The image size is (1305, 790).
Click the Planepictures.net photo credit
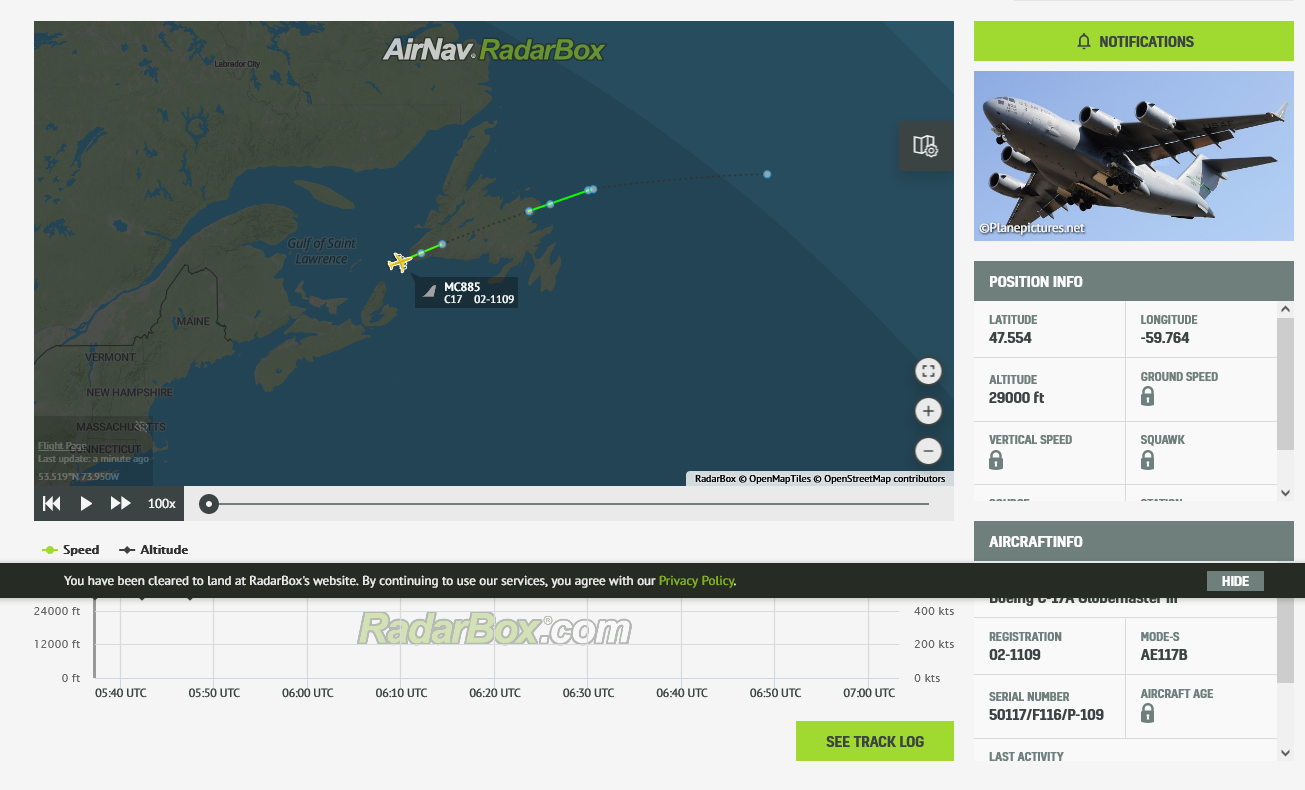pos(1032,228)
